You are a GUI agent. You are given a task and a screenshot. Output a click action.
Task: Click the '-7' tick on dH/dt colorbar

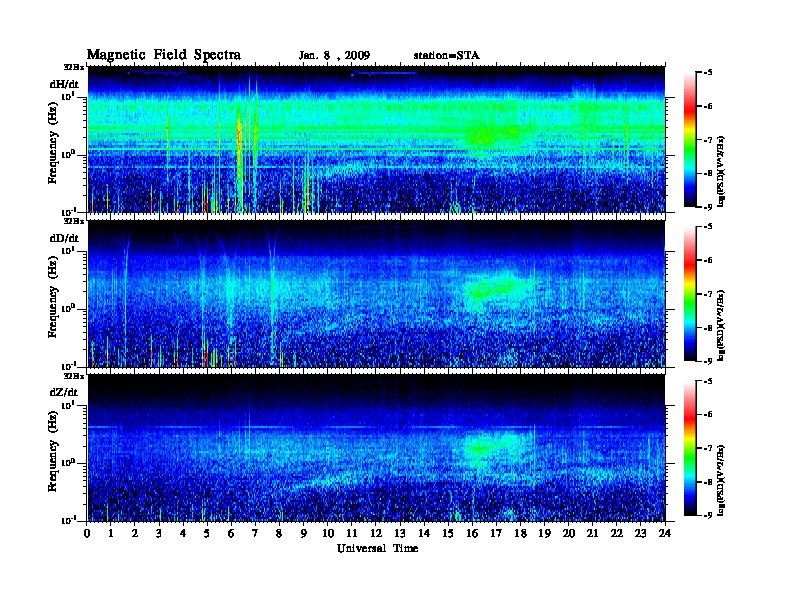pos(708,140)
